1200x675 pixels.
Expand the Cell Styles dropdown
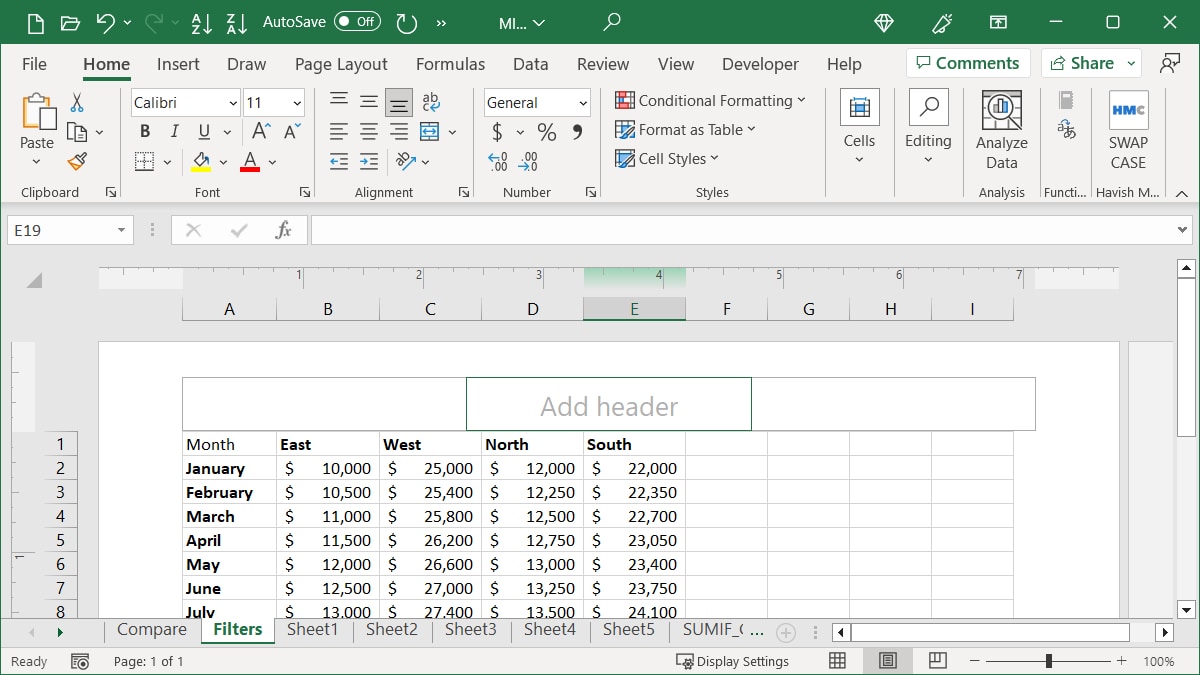[x=667, y=158]
